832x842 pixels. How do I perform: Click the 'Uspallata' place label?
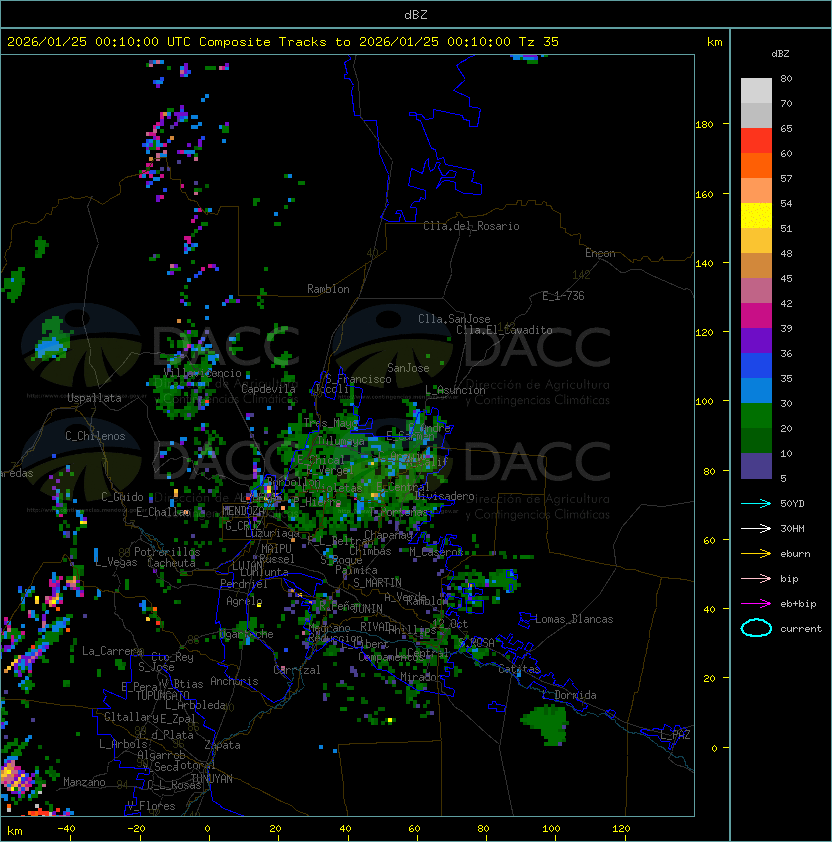(94, 398)
